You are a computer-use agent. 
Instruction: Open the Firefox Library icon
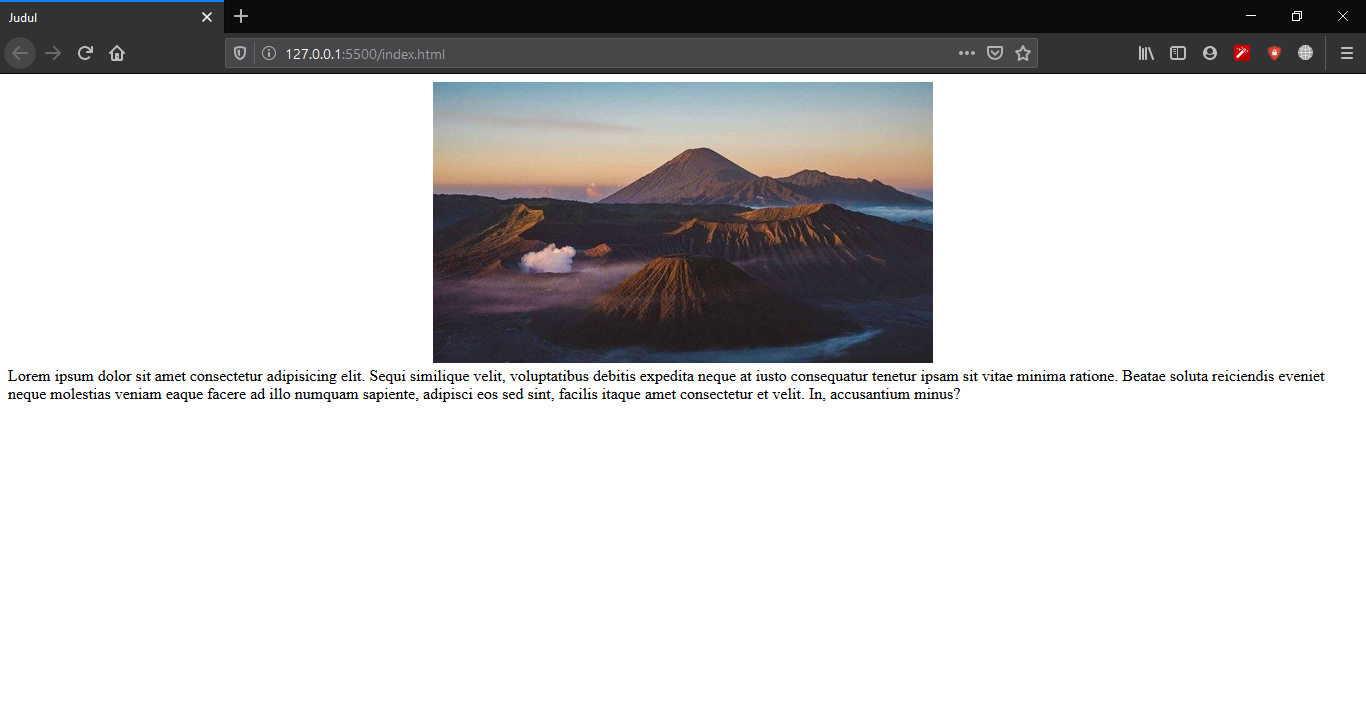(1145, 53)
